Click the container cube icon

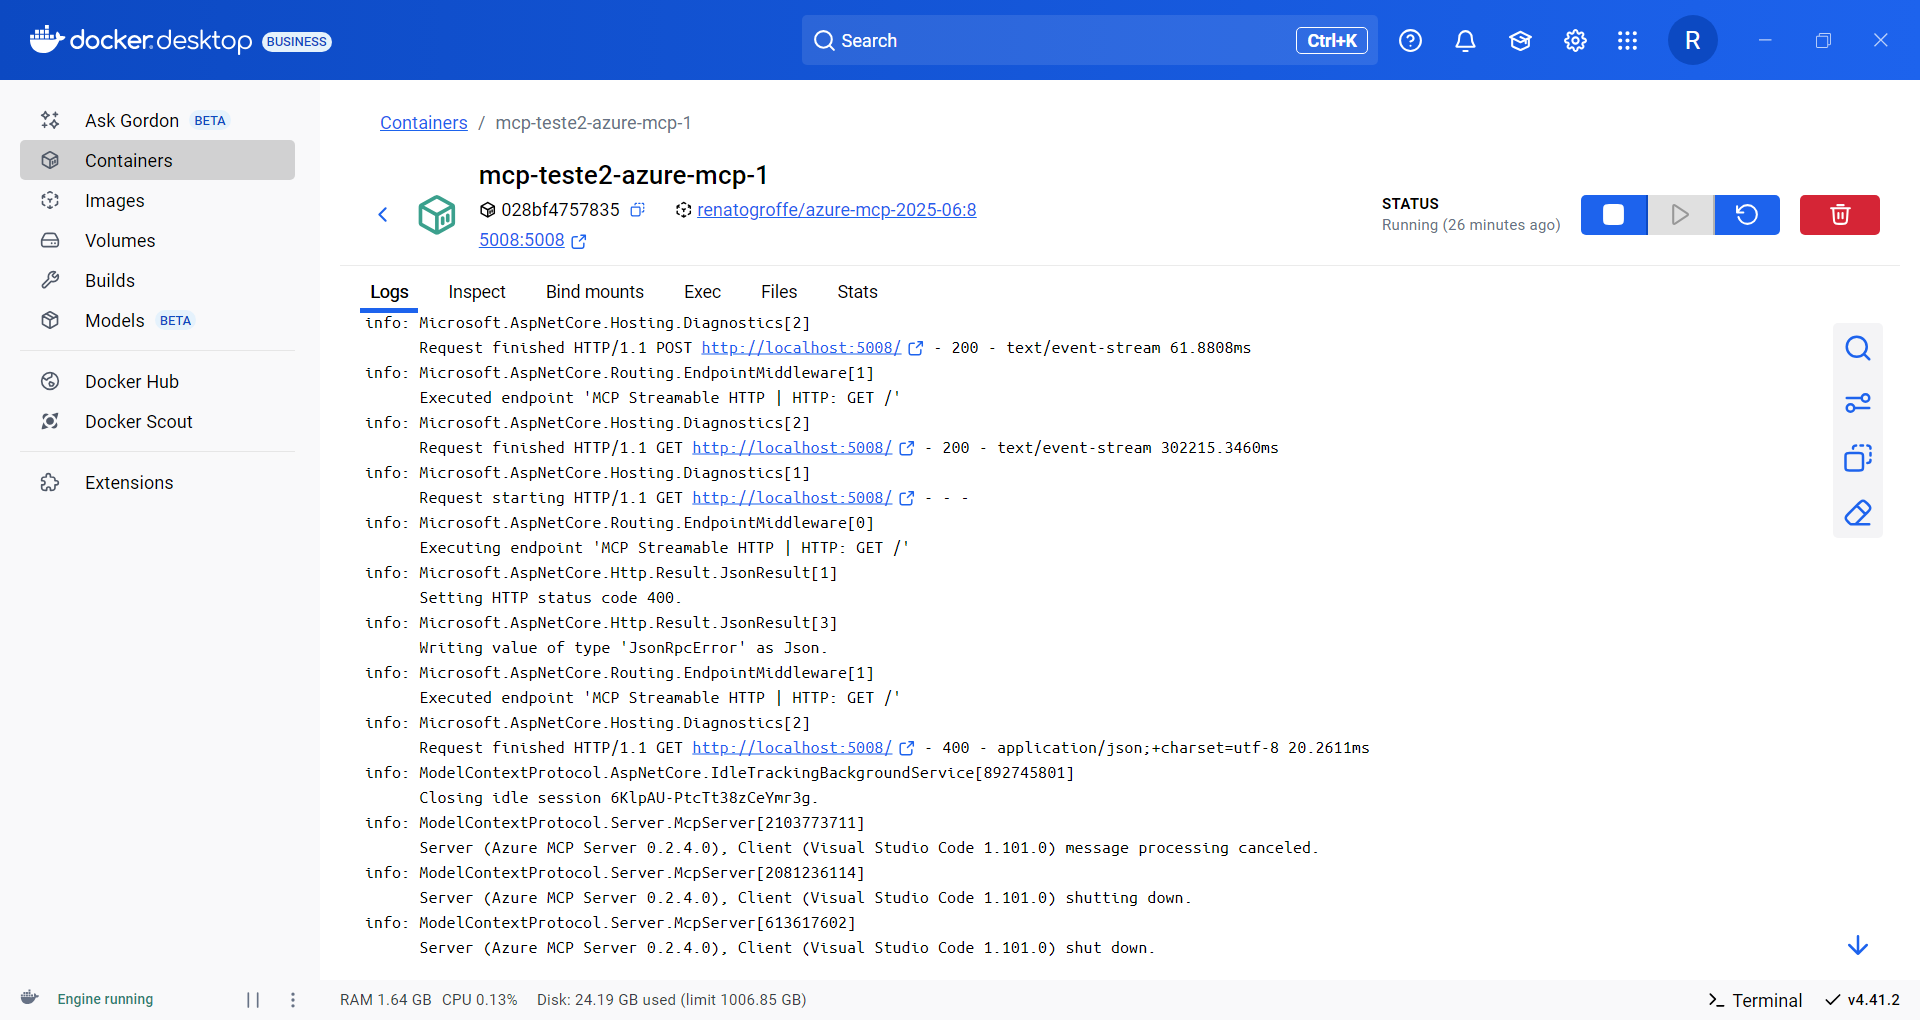(437, 214)
